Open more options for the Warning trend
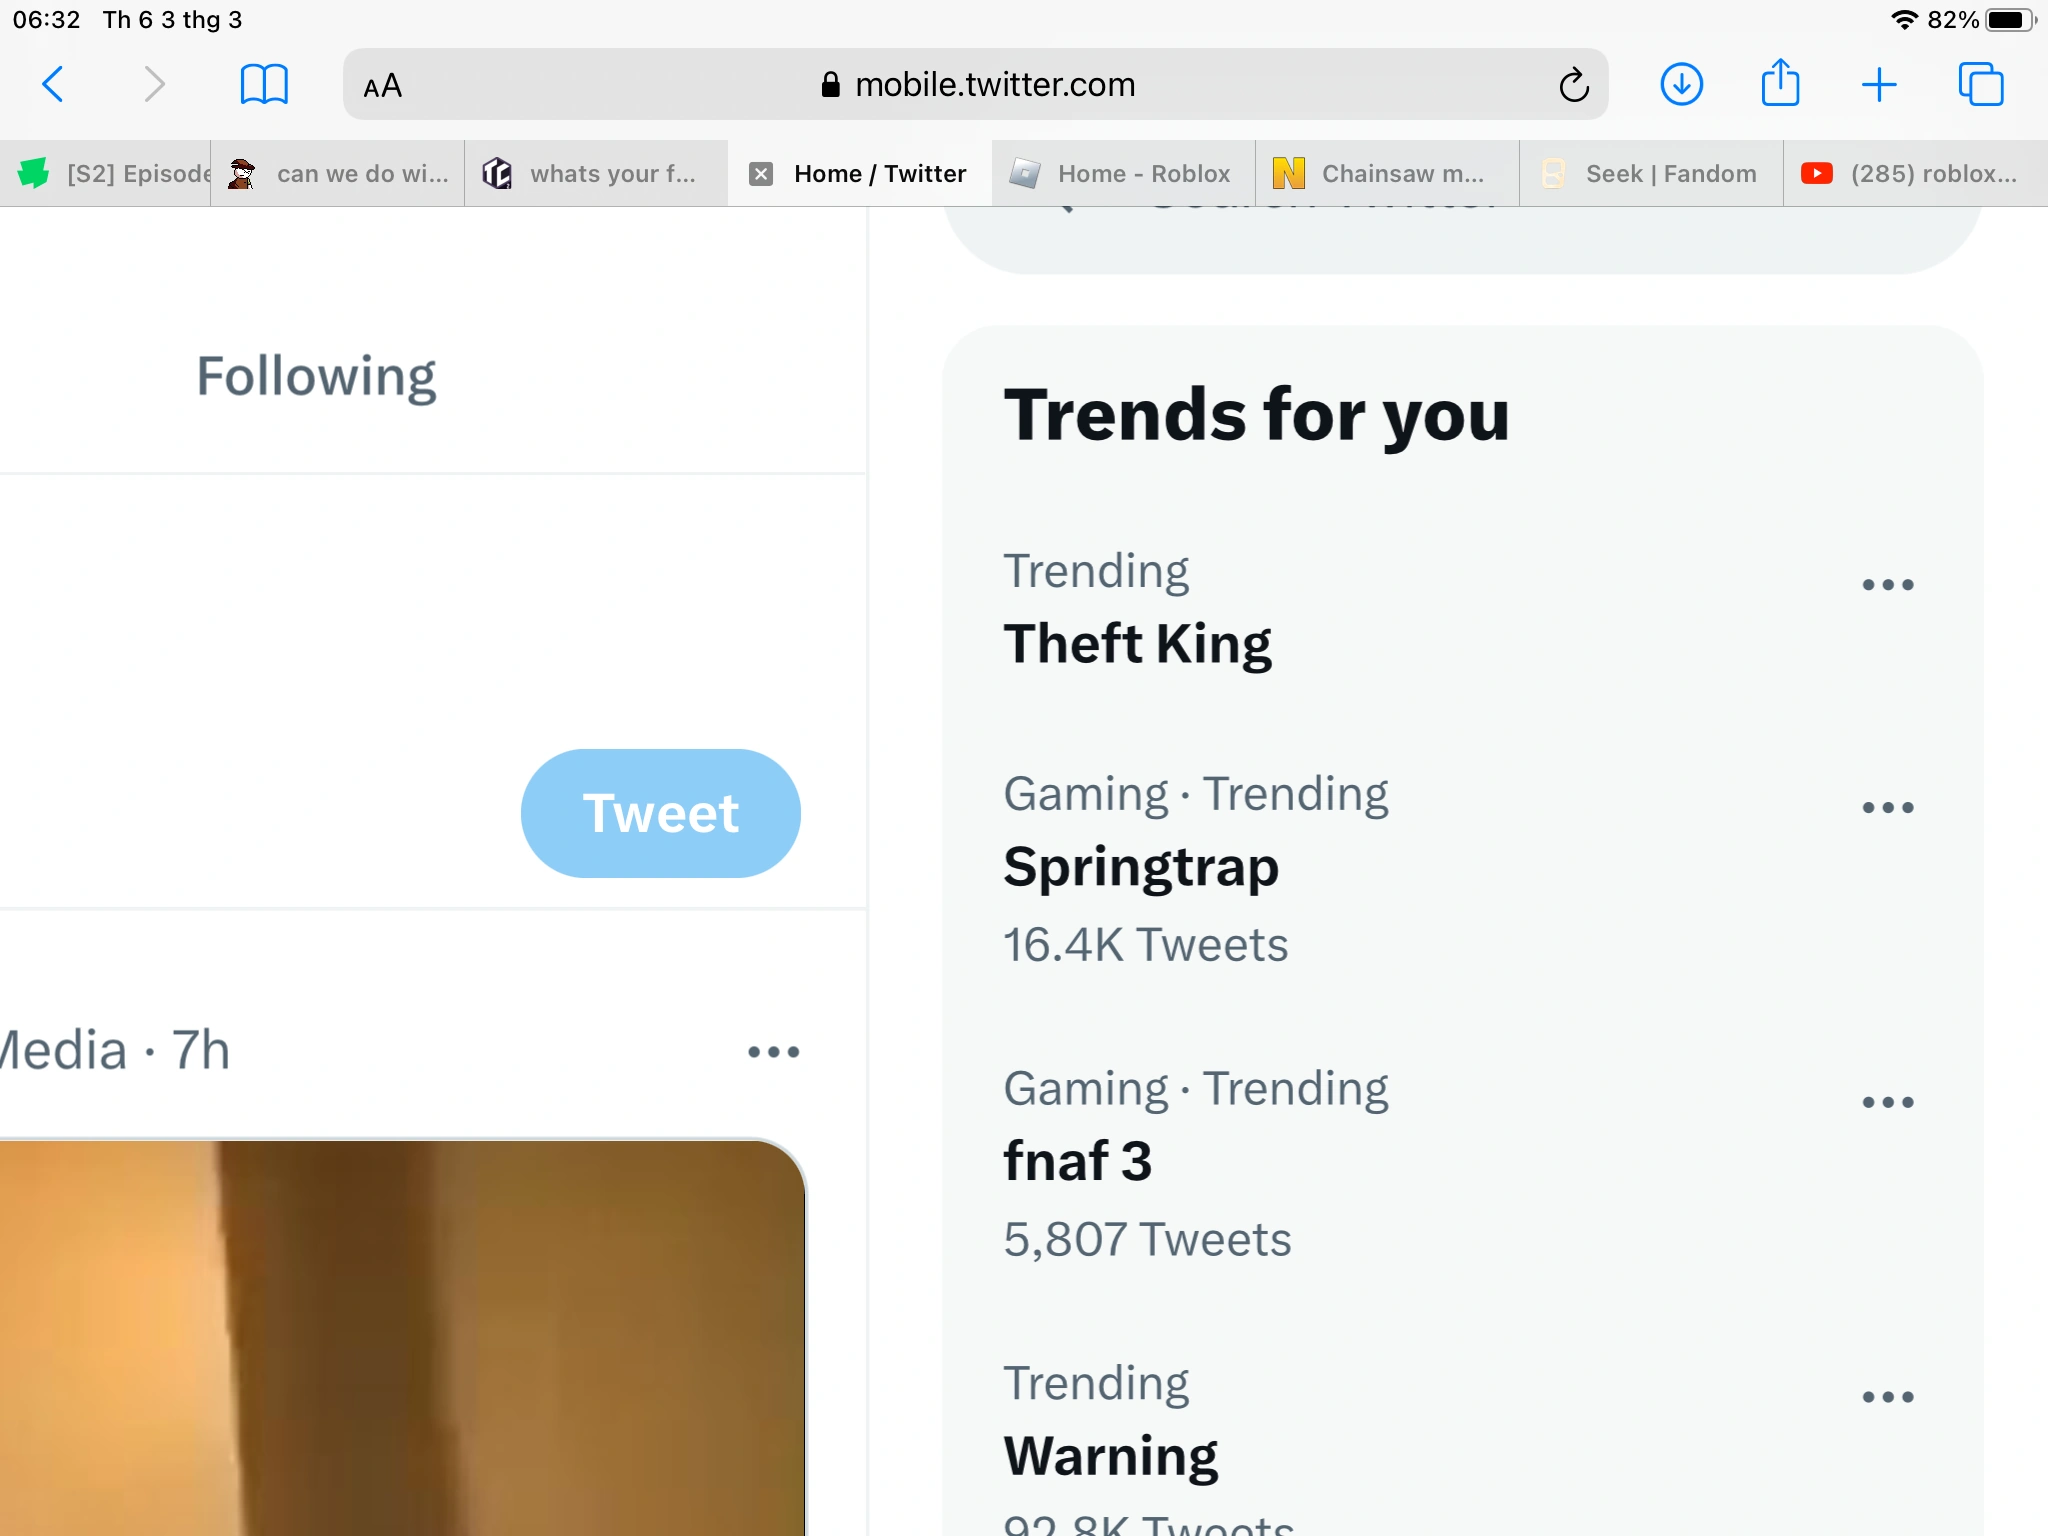This screenshot has height=1536, width=2048. pyautogui.click(x=1888, y=1397)
